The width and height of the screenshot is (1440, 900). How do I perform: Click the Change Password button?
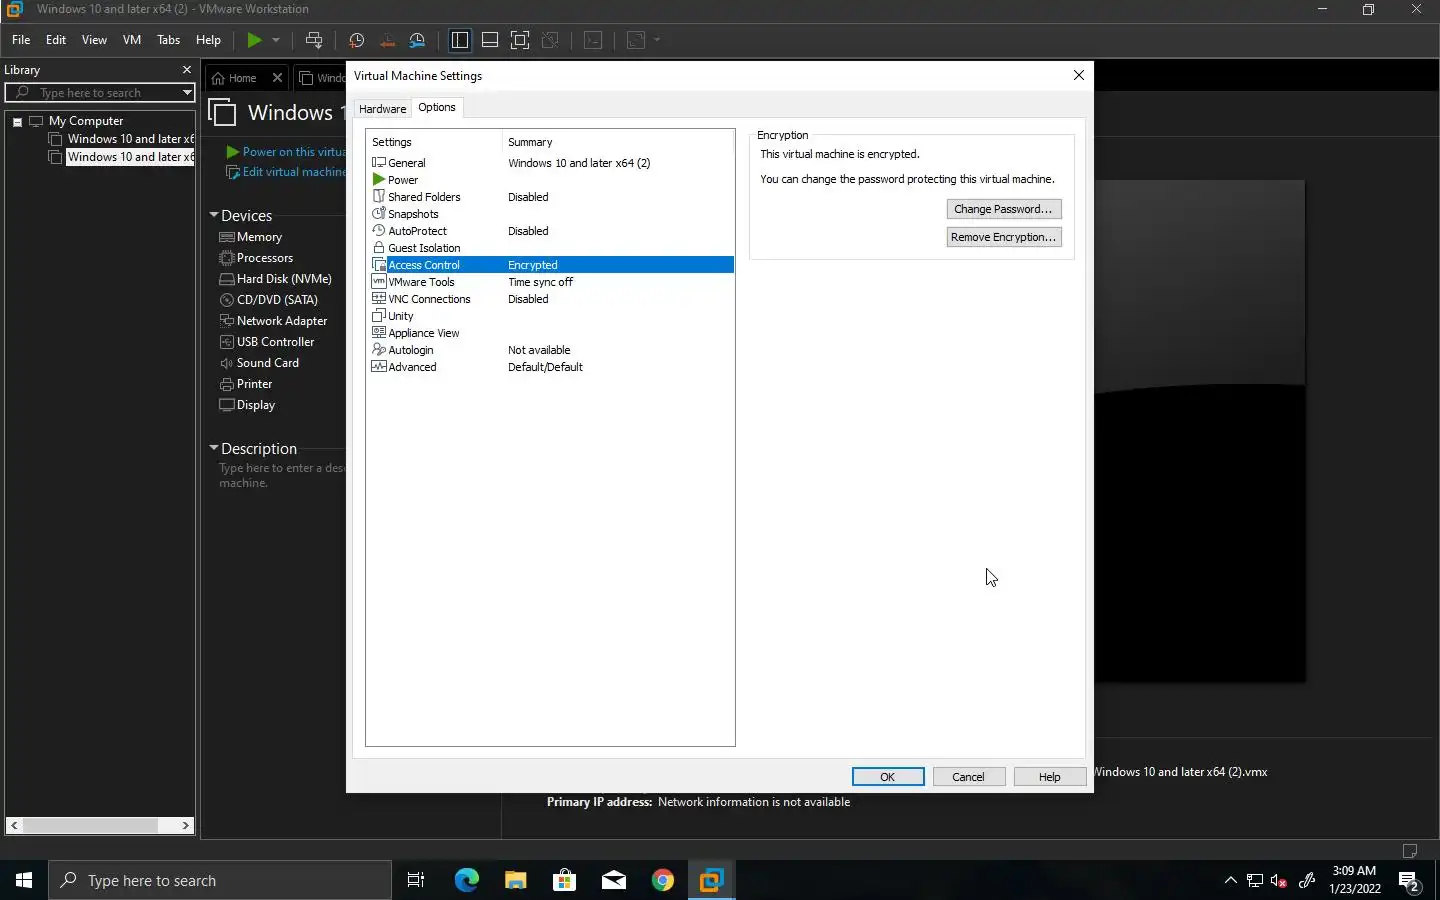tap(1003, 209)
